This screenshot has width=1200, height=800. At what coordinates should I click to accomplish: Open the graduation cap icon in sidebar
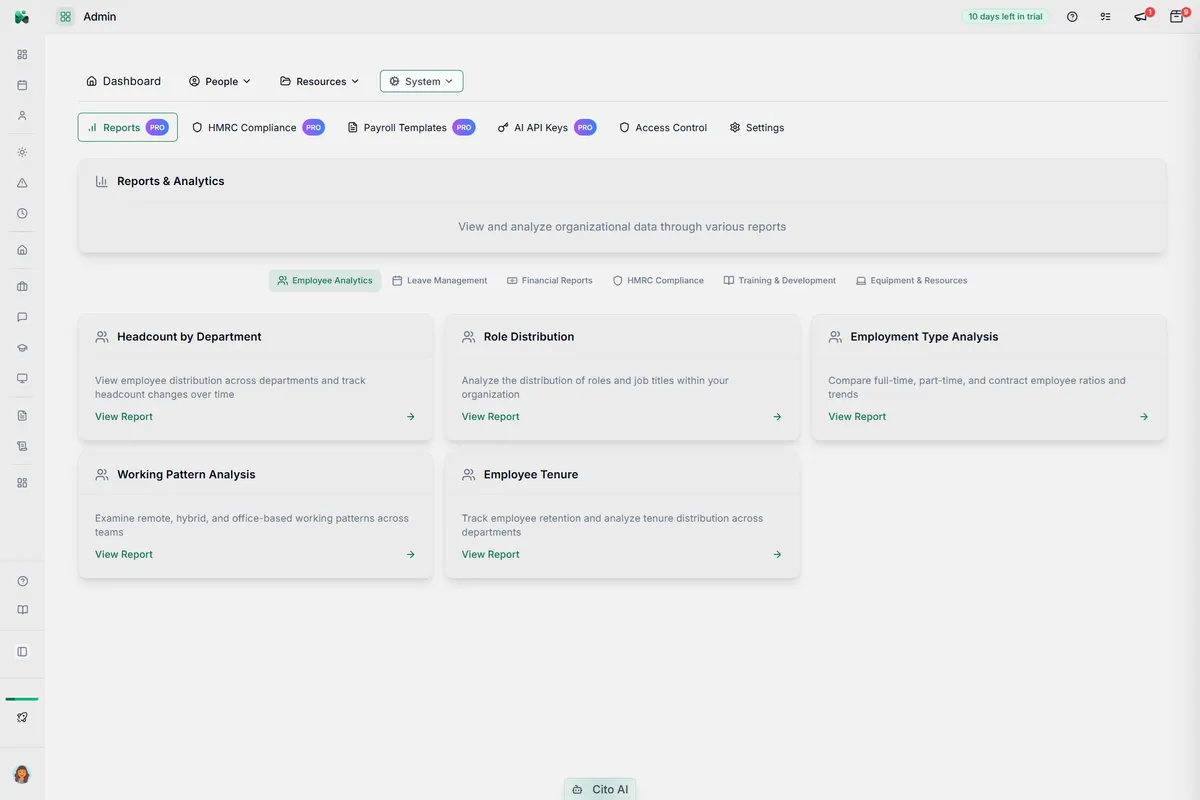pyautogui.click(x=22, y=347)
